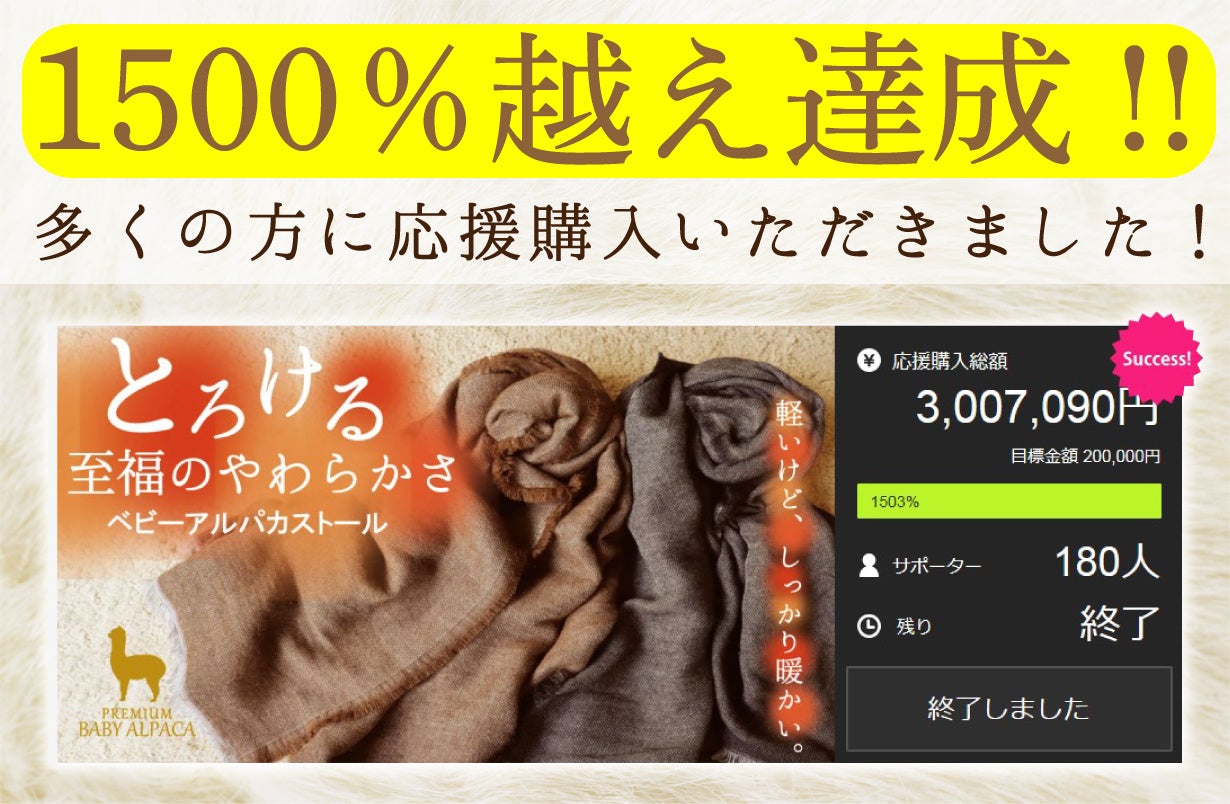Click the clock icon beside 残り
Image resolution: width=1230 pixels, height=804 pixels.
point(869,626)
